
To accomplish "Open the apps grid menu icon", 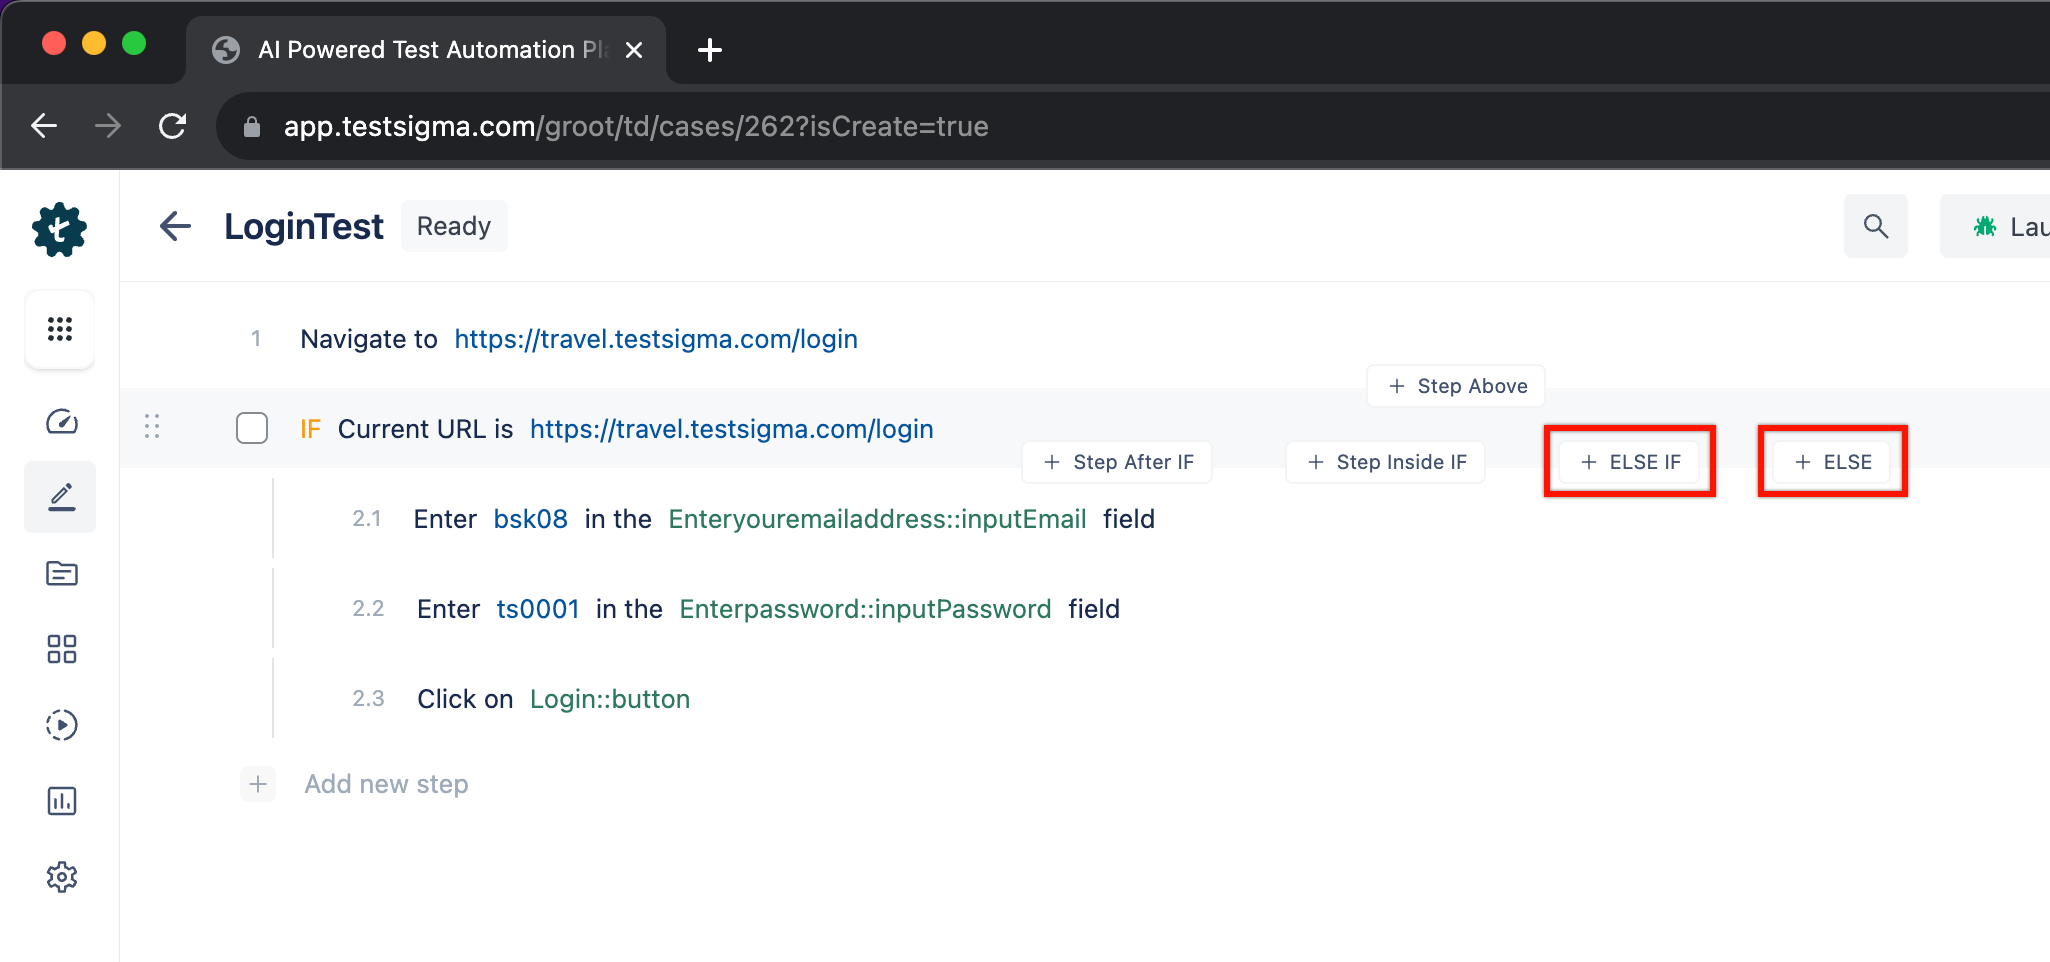I will (60, 329).
